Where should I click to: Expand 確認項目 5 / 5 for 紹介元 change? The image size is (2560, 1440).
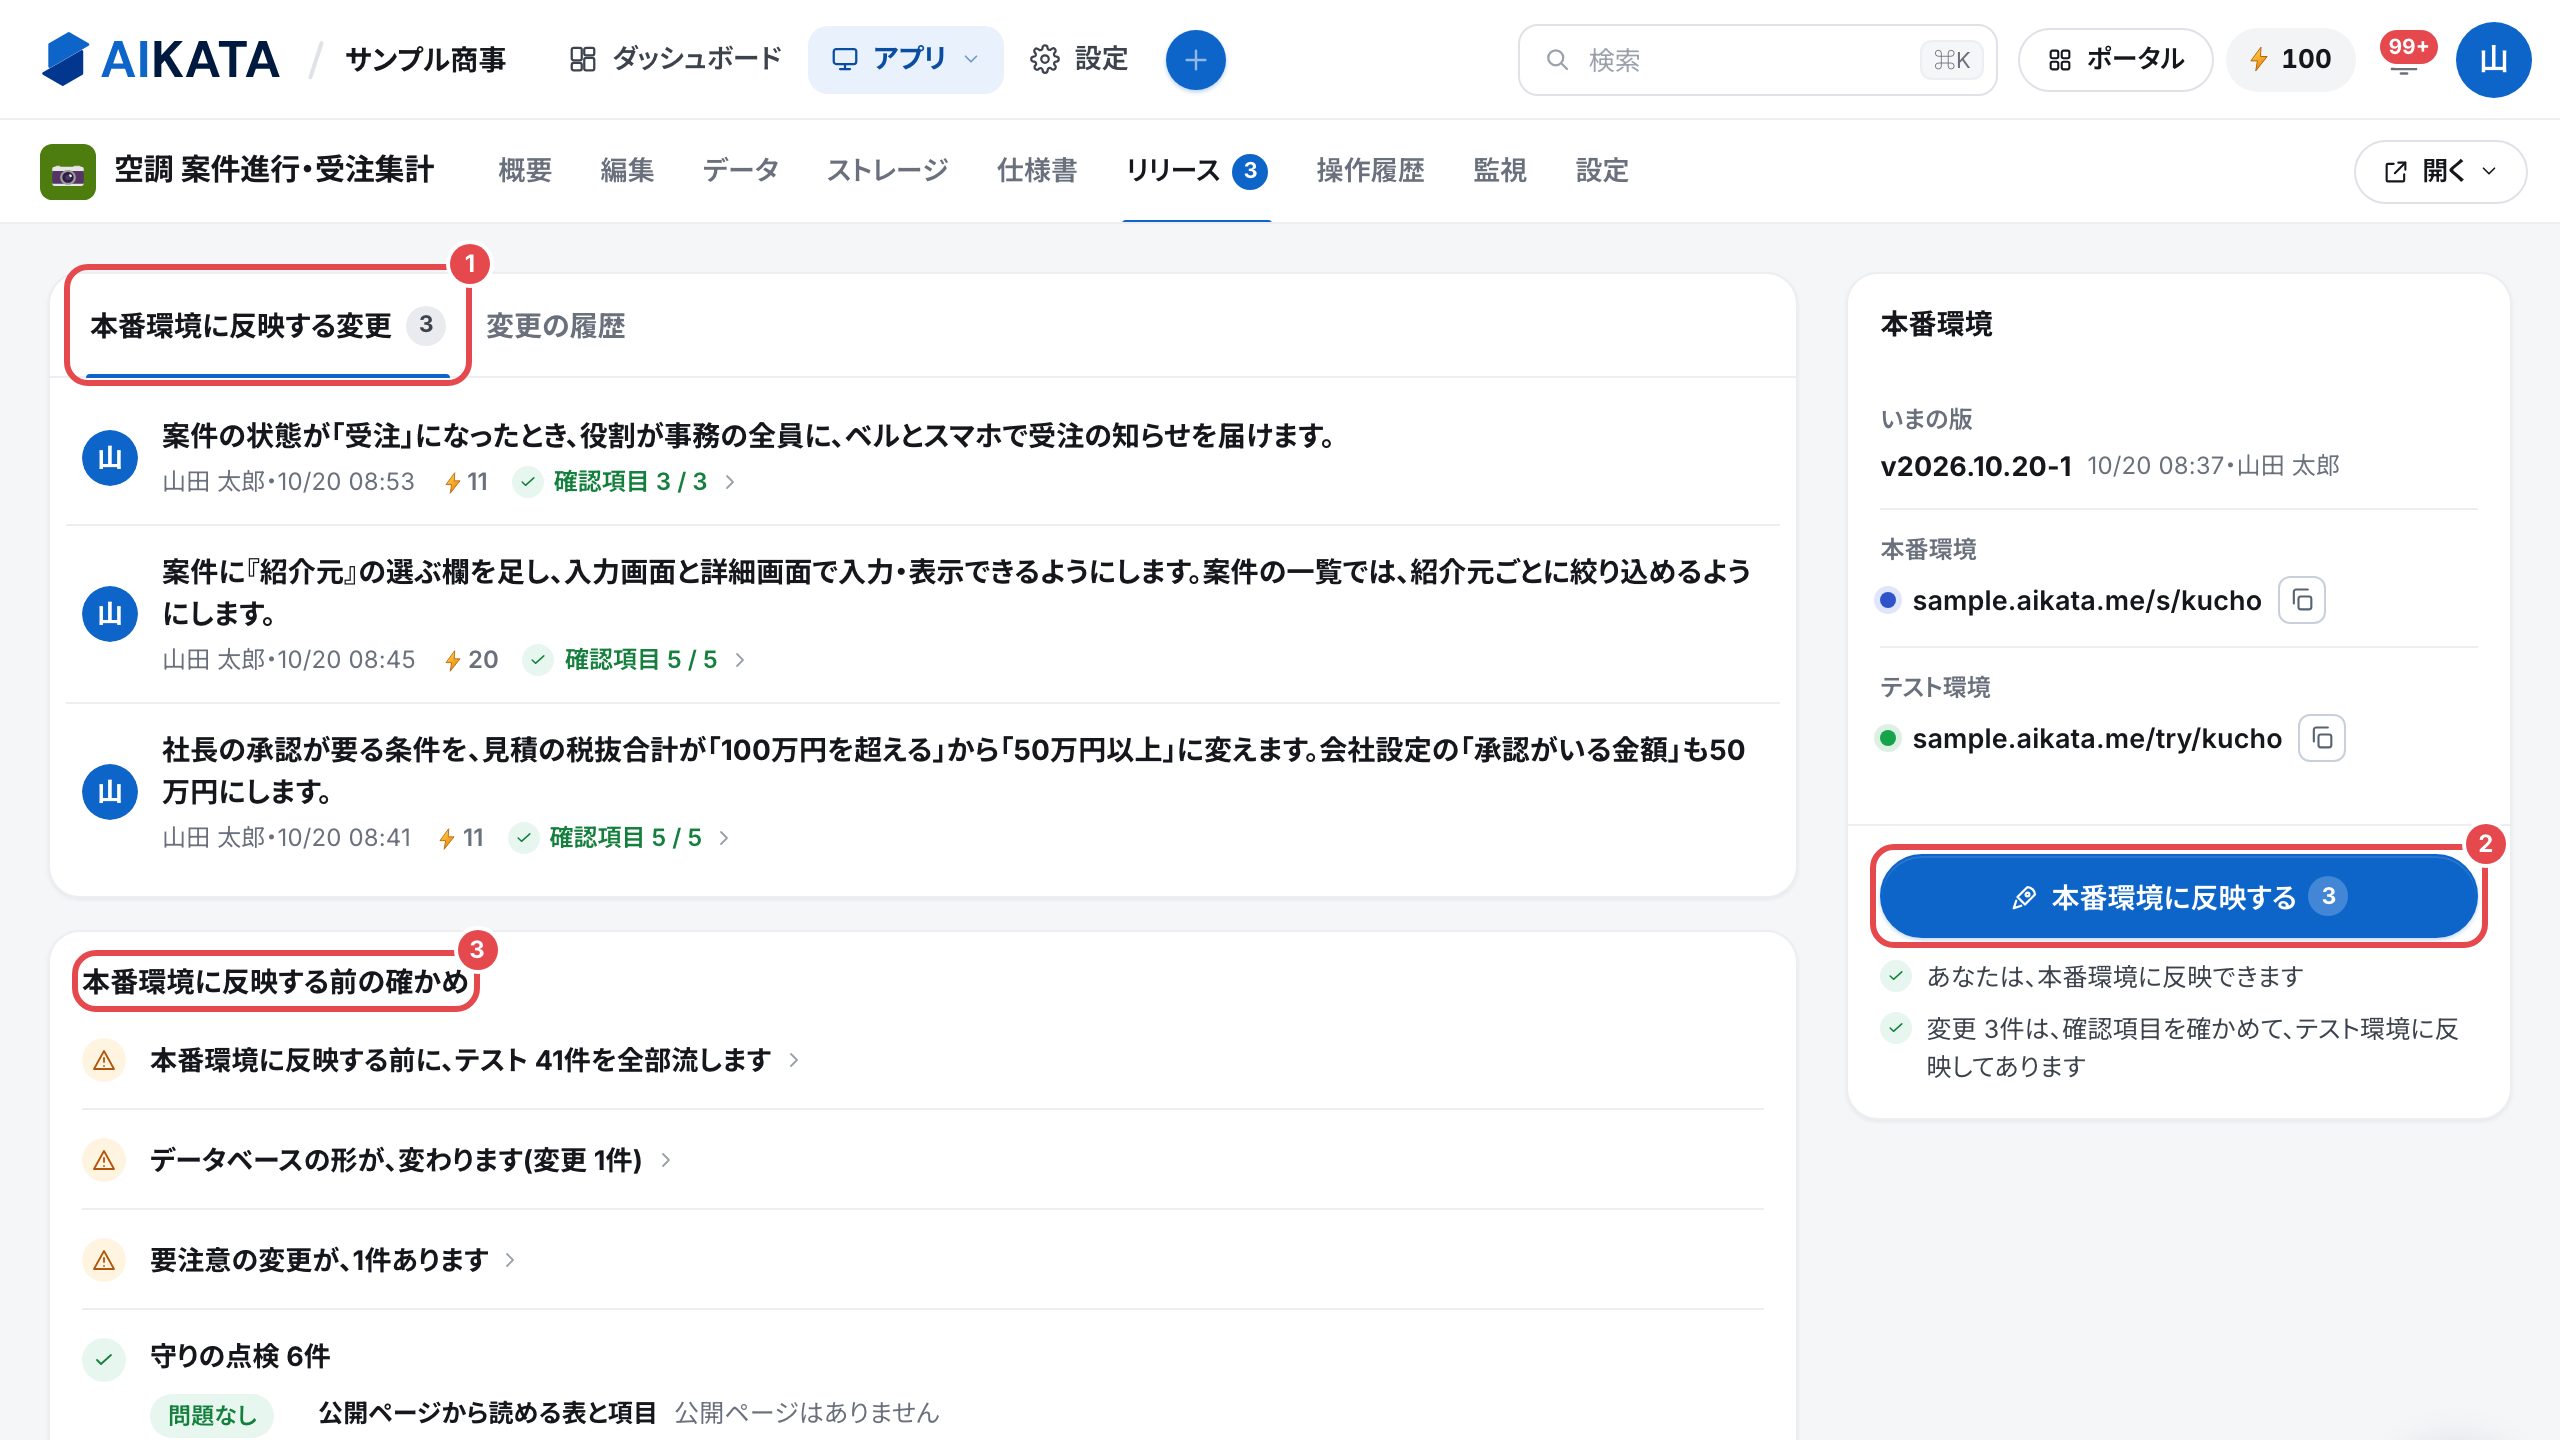[635, 660]
